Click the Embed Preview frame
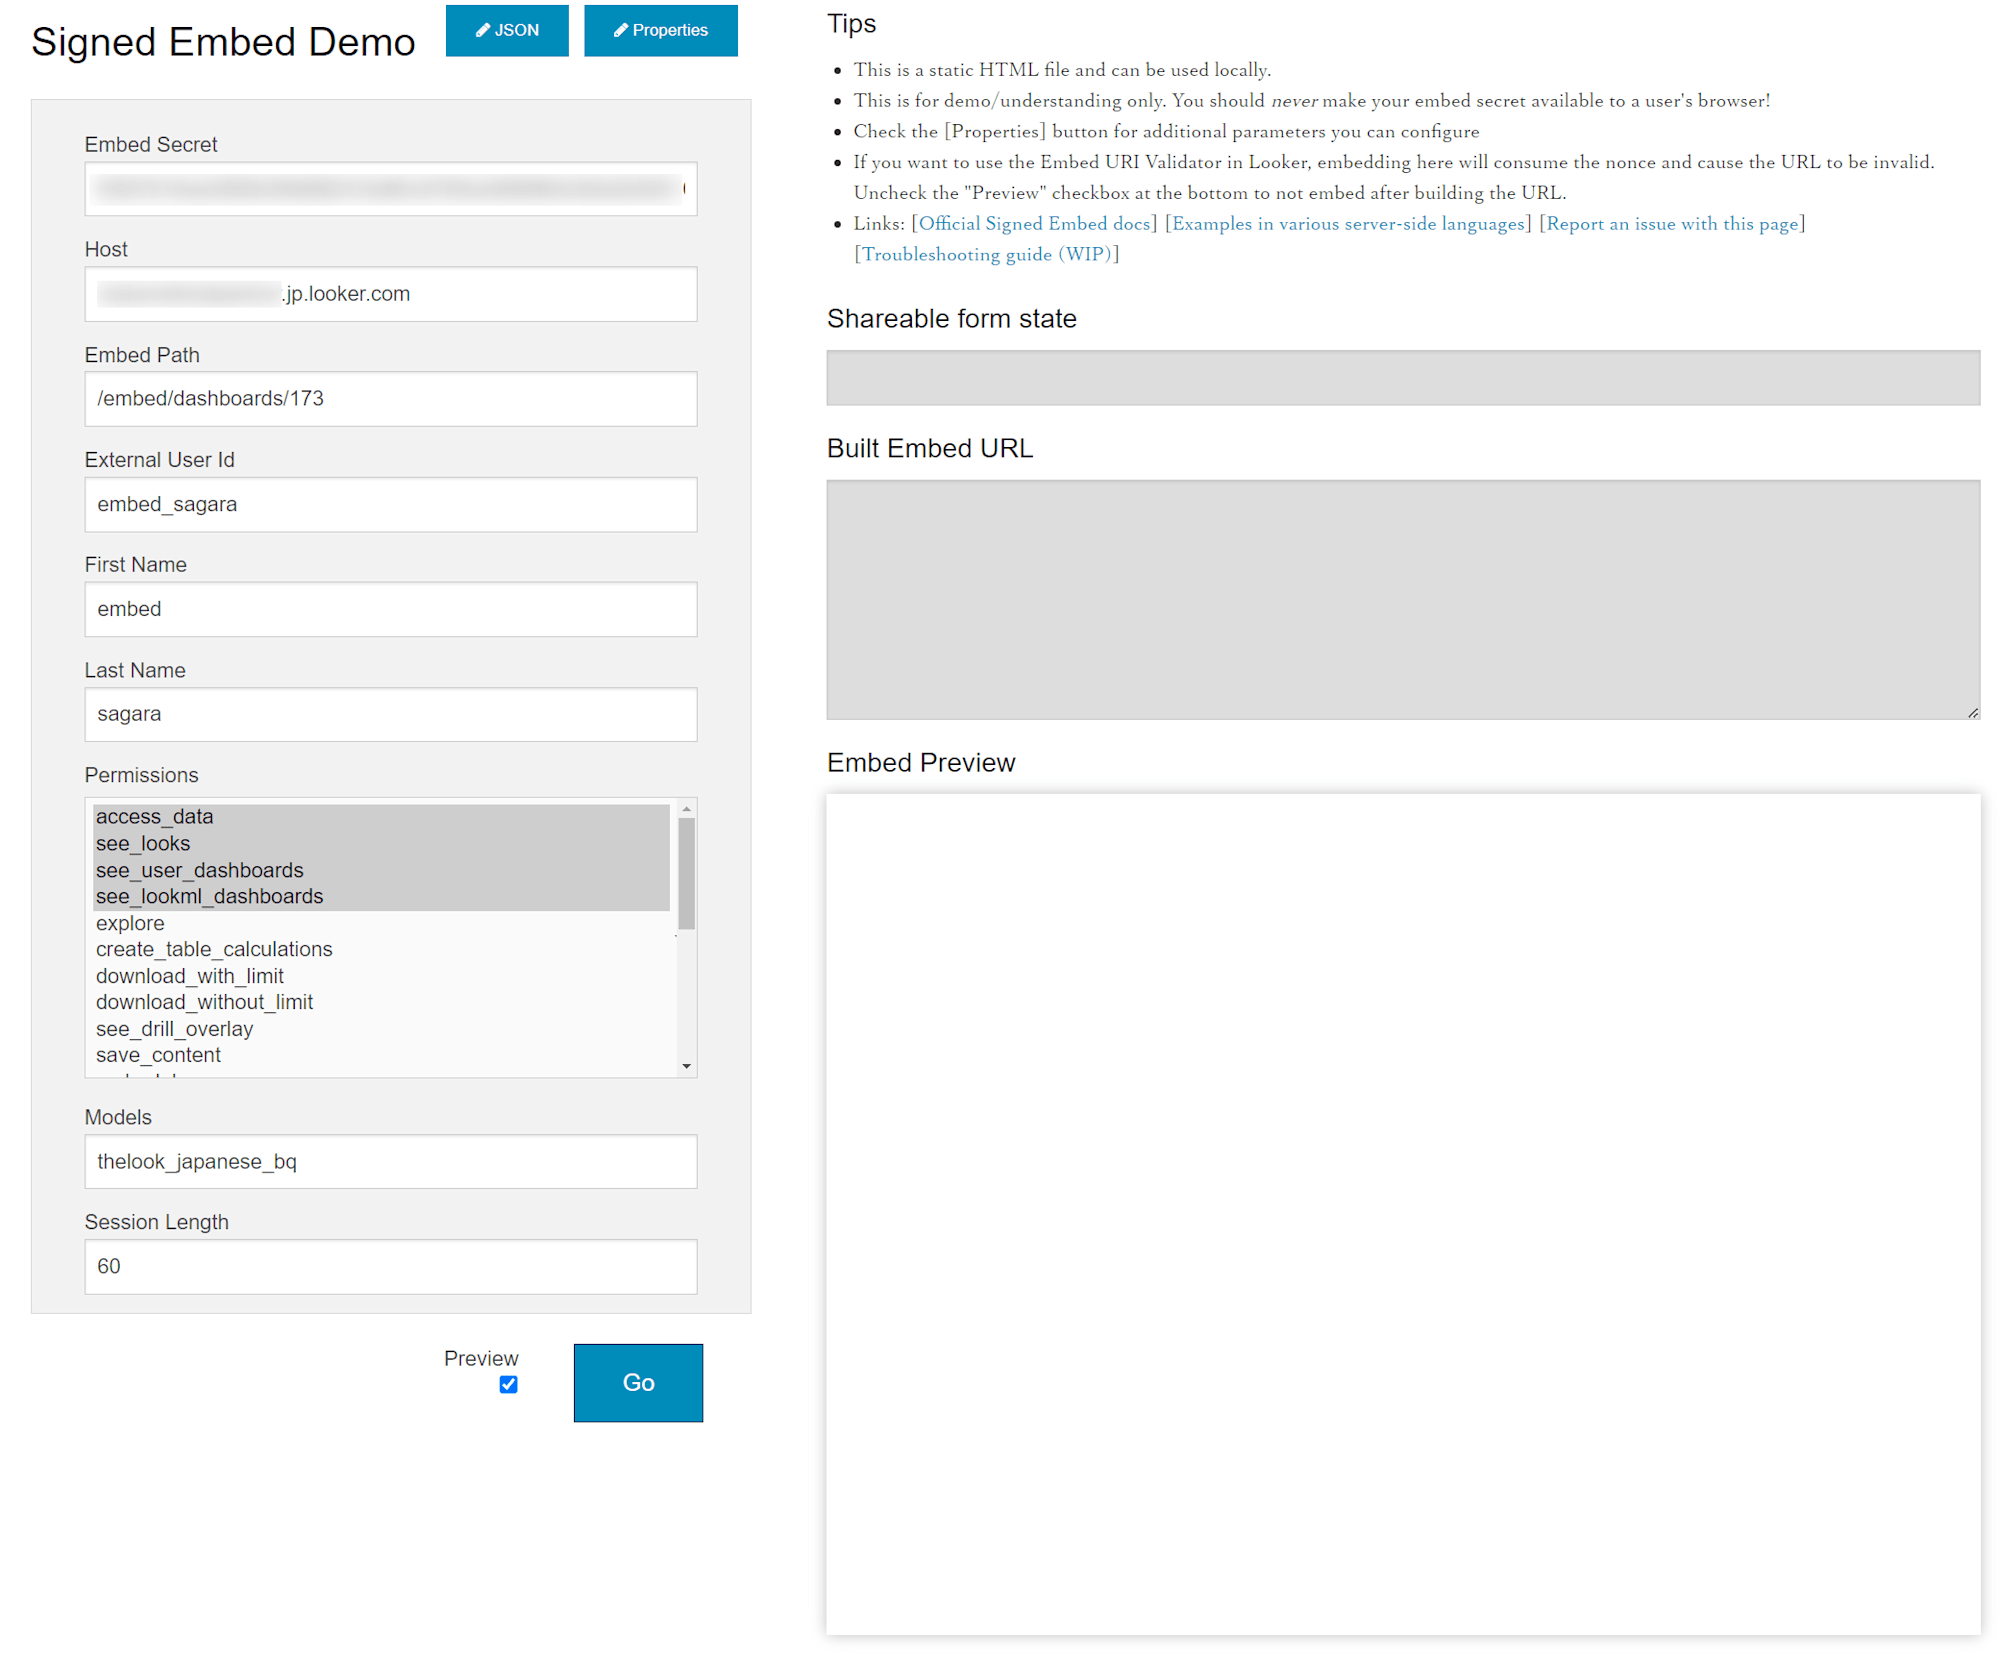The width and height of the screenshot is (2000, 1658). [x=1403, y=1214]
